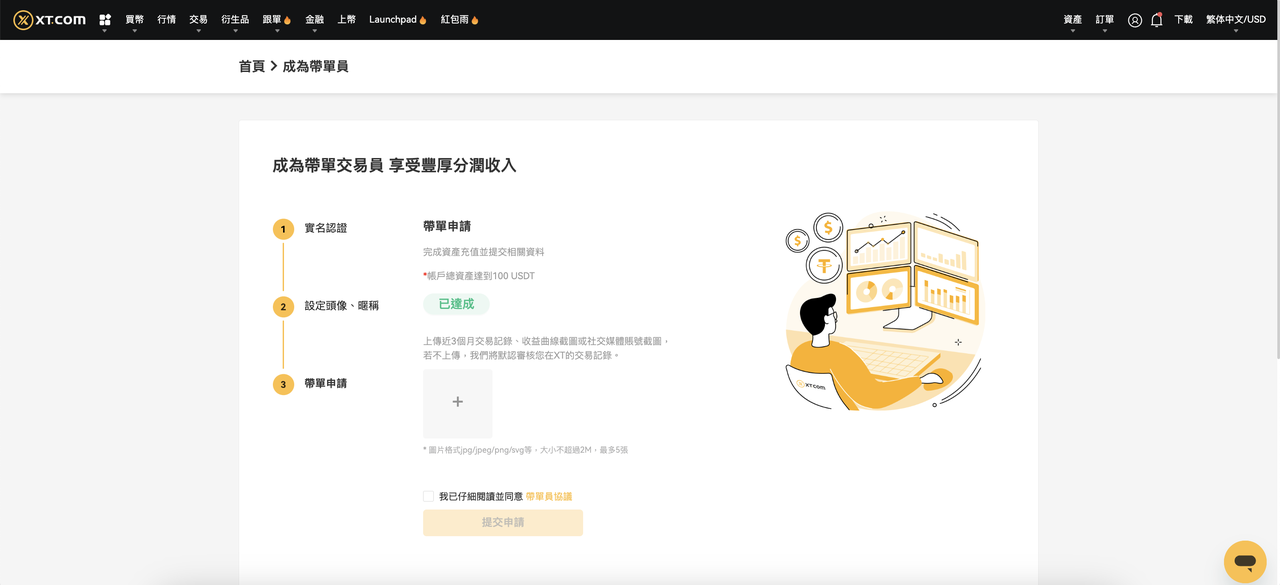
Task: Open the Launchpad menu item
Action: point(398,20)
